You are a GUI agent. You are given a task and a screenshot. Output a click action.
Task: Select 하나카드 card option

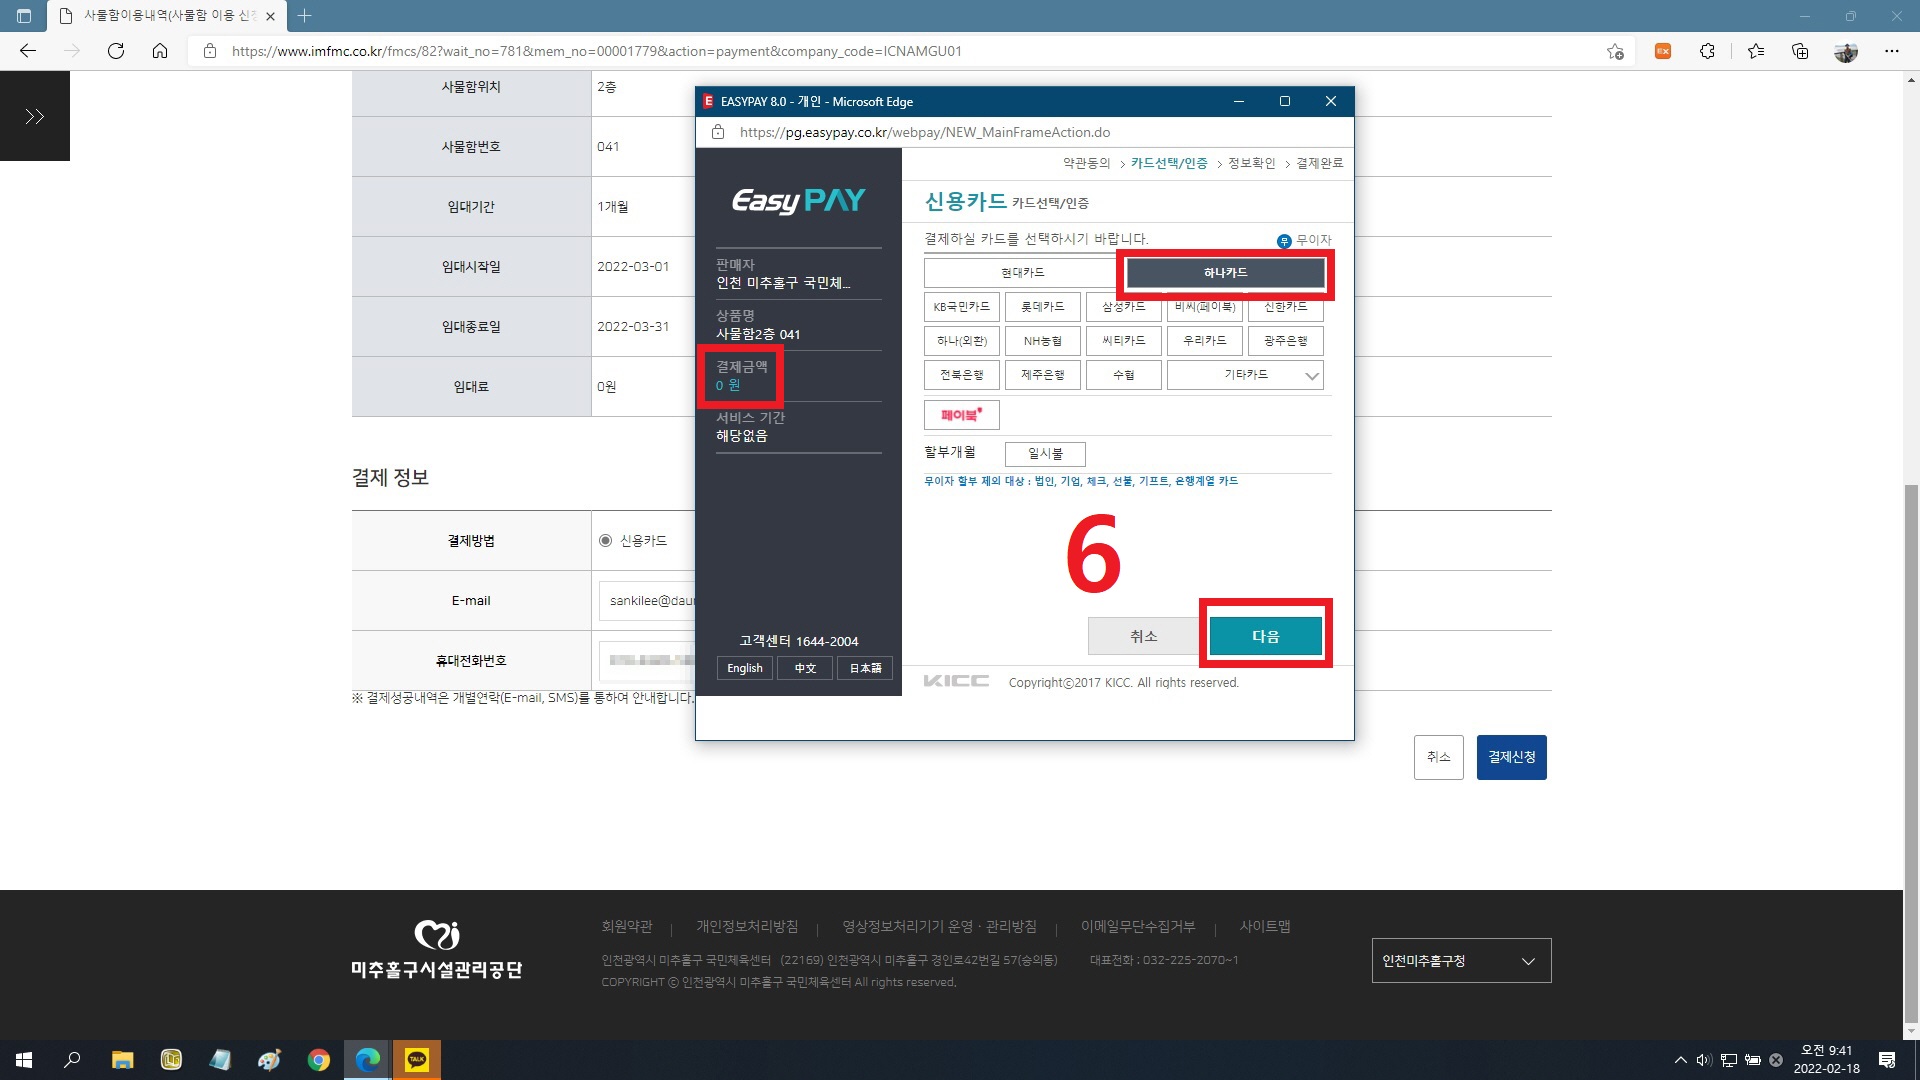tap(1225, 273)
